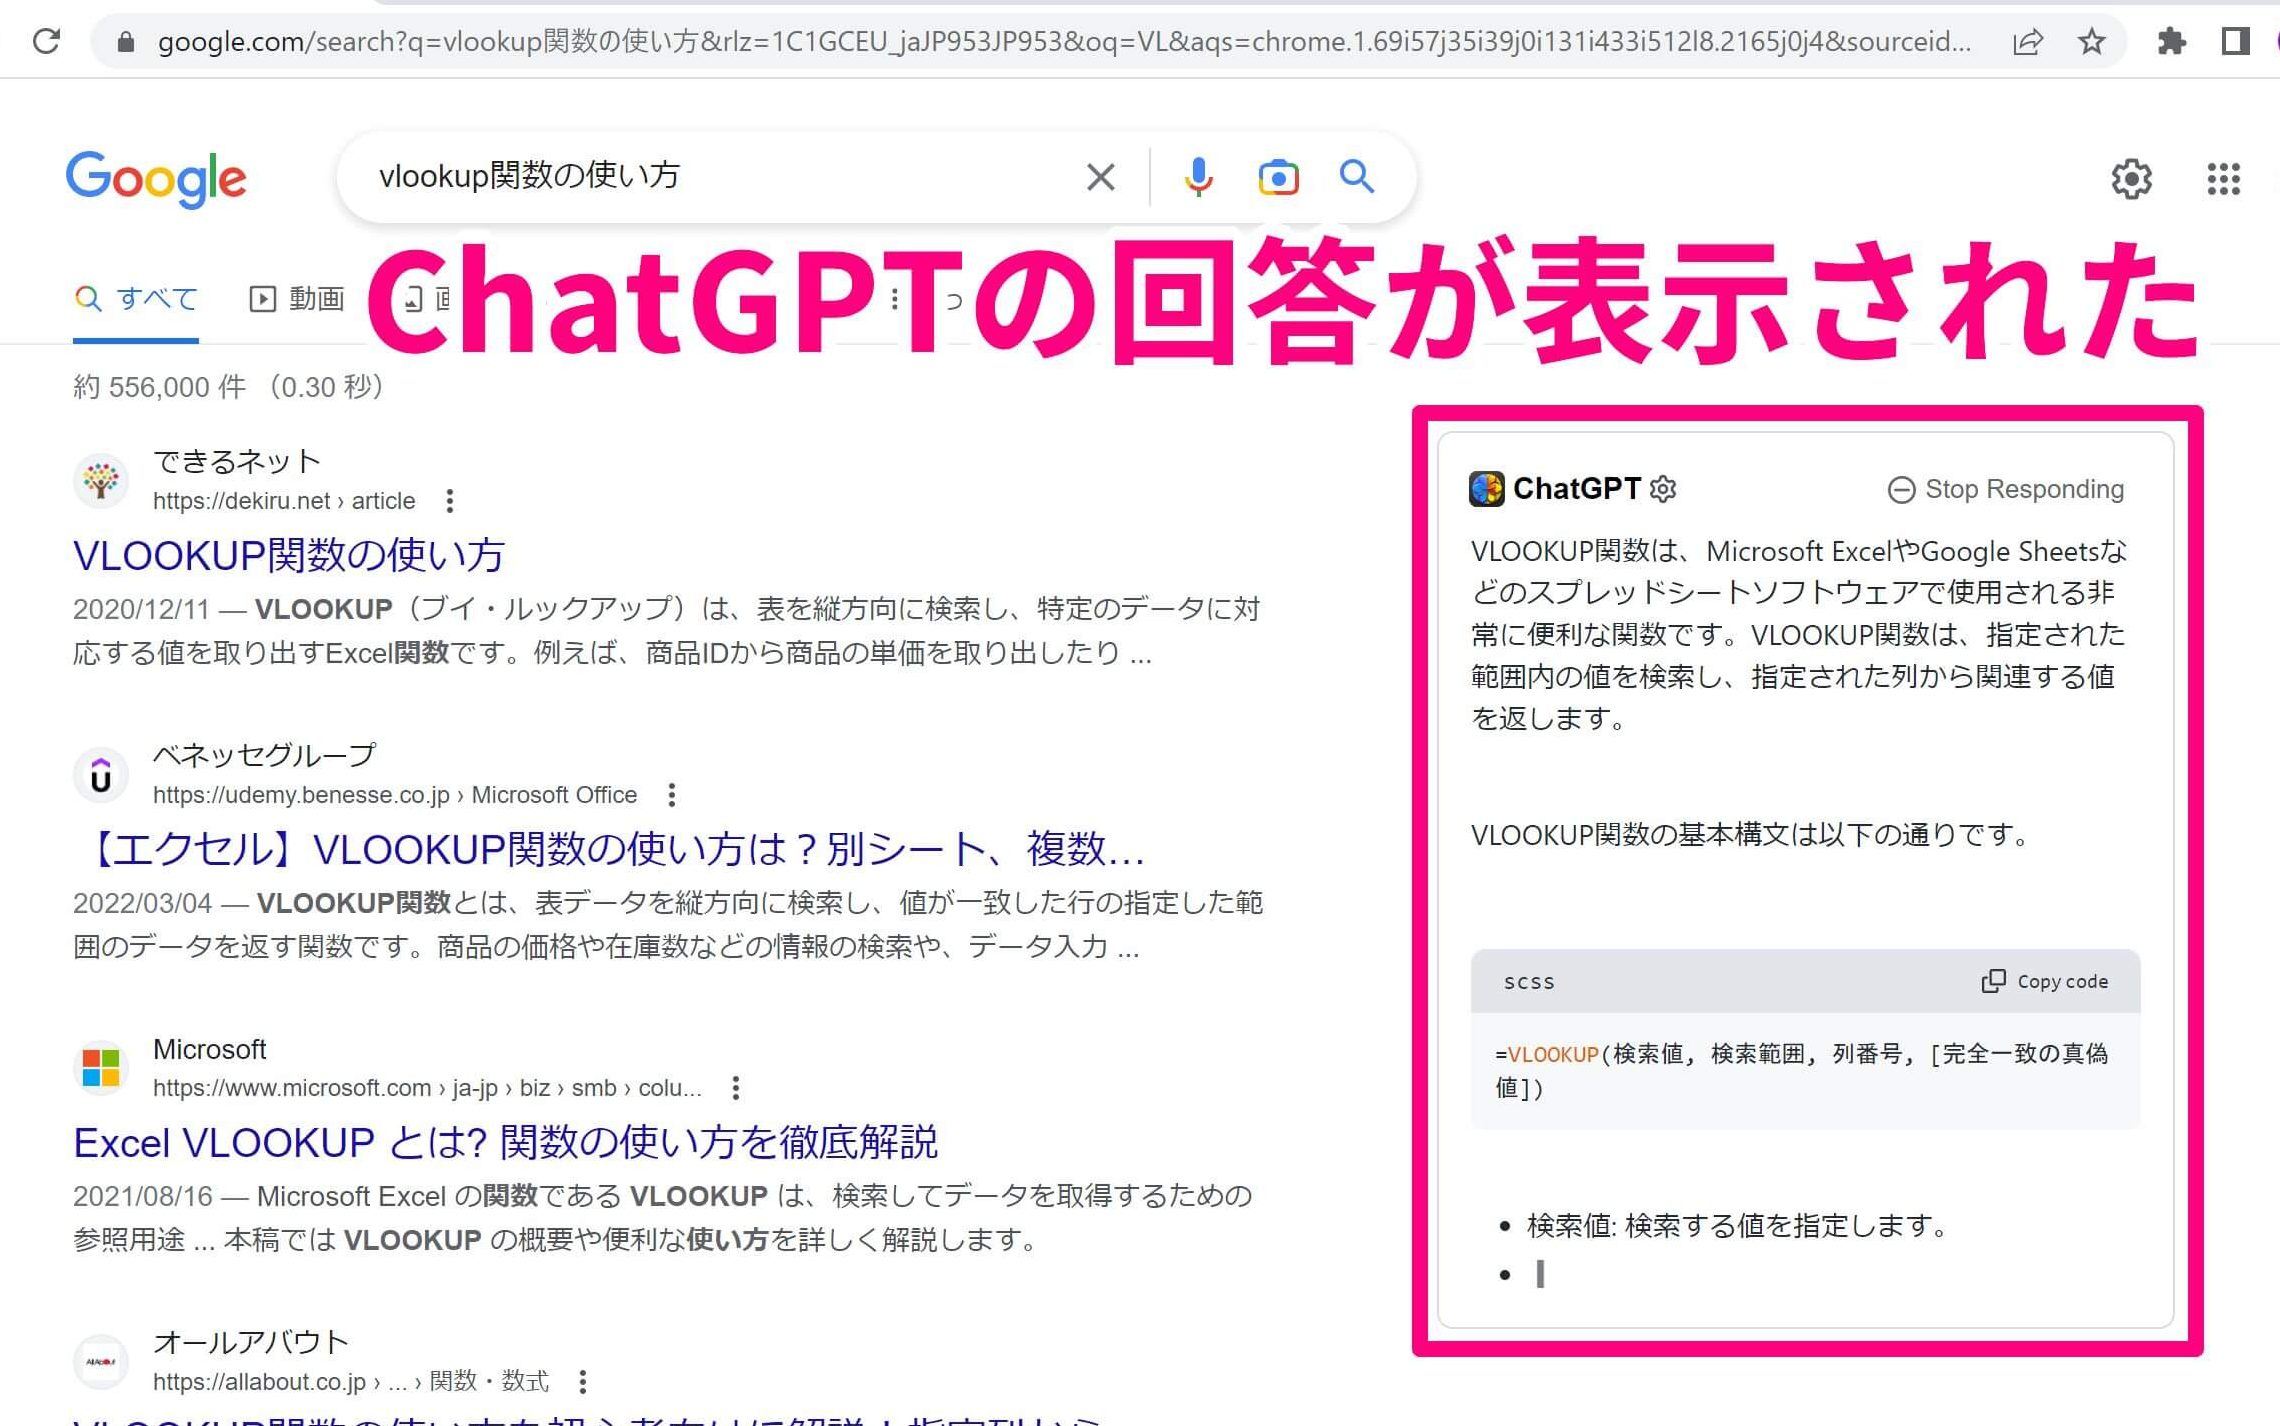Image resolution: width=2280 pixels, height=1426 pixels.
Task: Open Excel VLOOKUP とは? result link
Action: pyautogui.click(x=506, y=1142)
